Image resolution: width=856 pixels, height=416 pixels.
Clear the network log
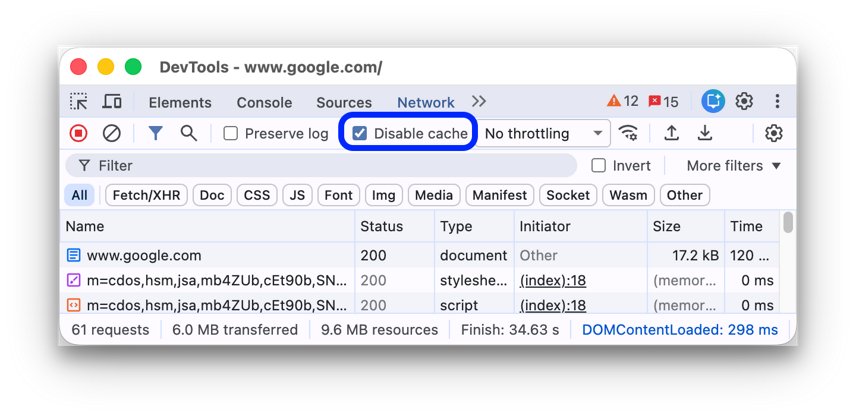pyautogui.click(x=112, y=133)
